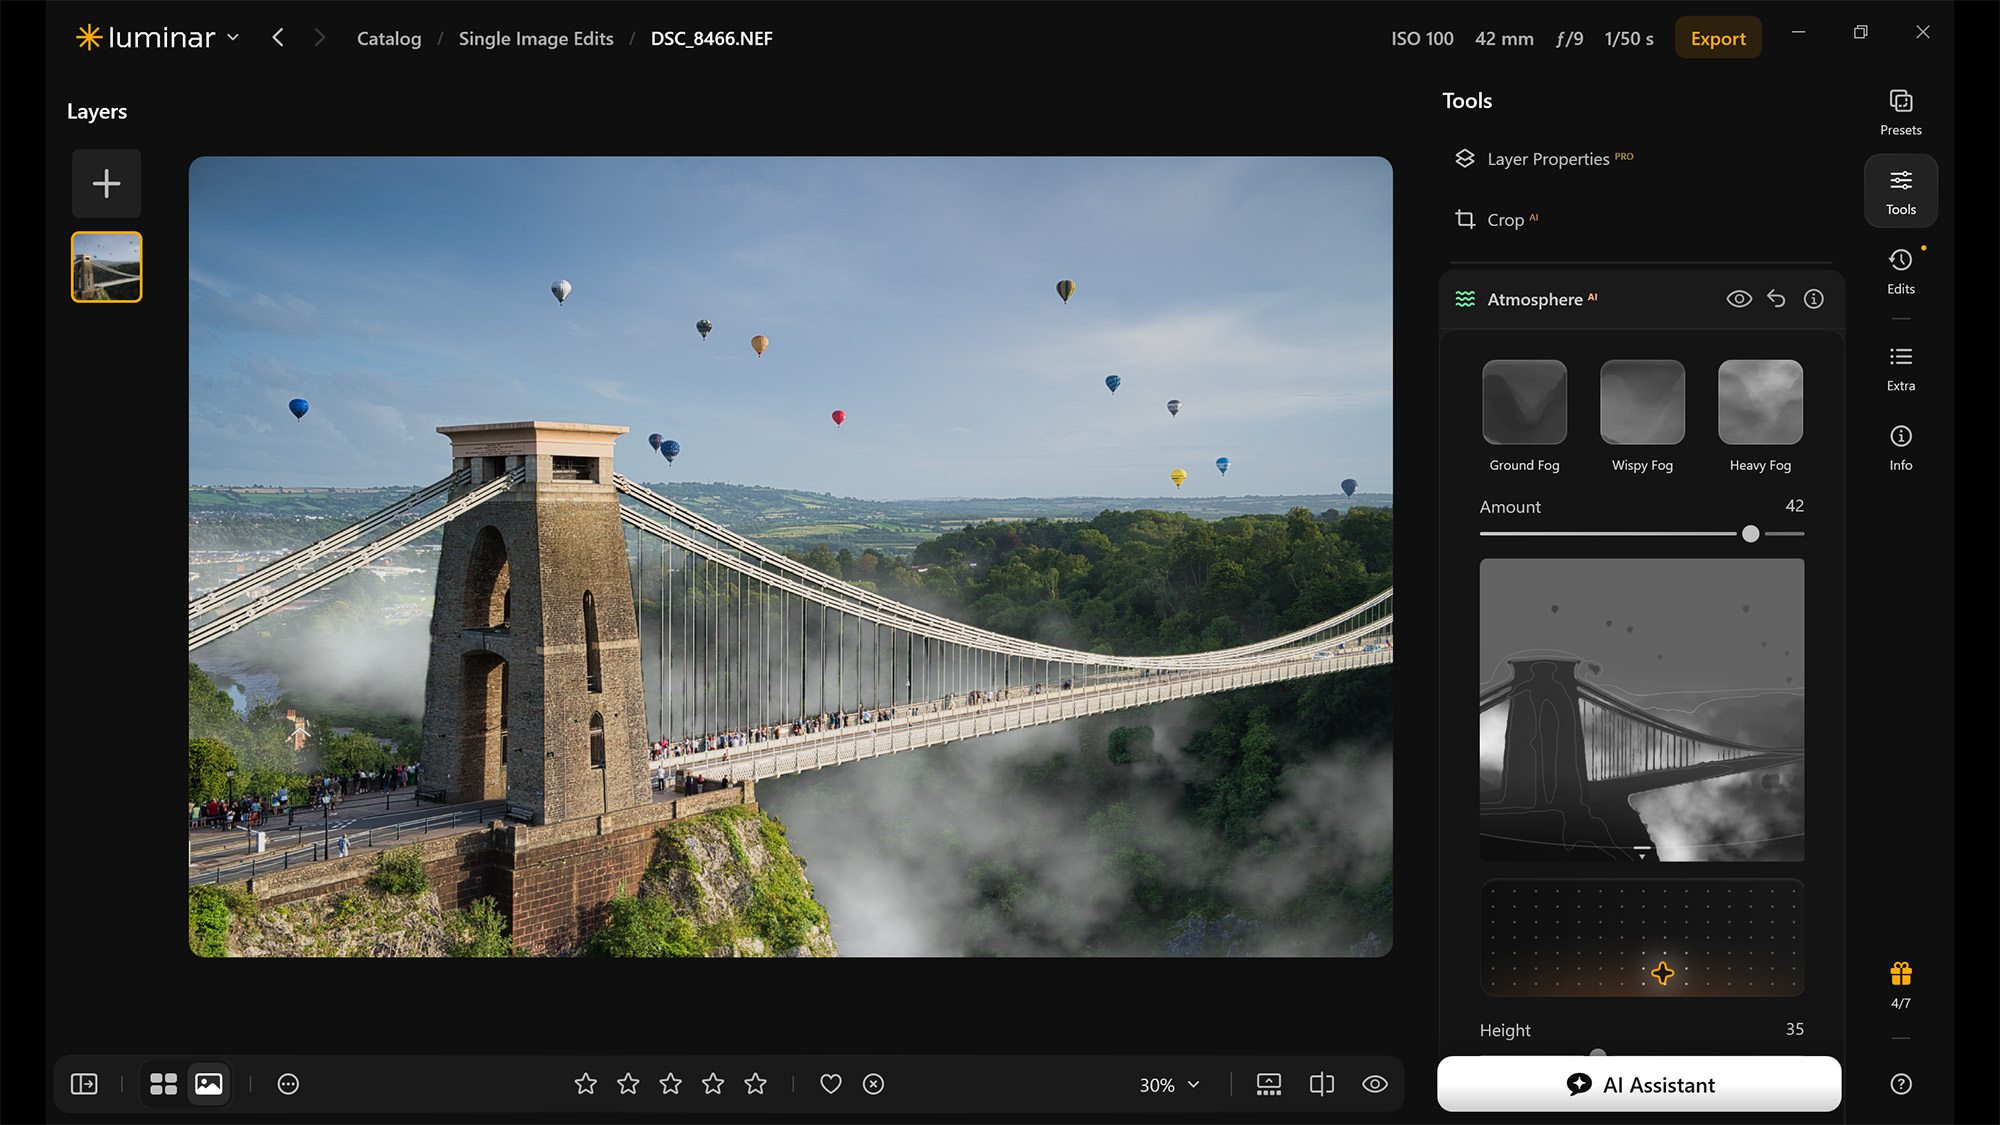Go to Catalog in the breadcrumb
This screenshot has width=2000, height=1125.
tap(389, 38)
